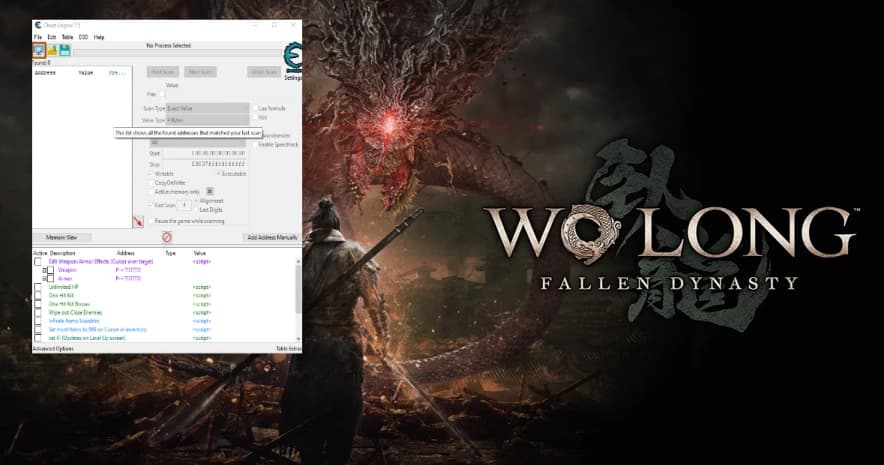Image resolution: width=884 pixels, height=465 pixels.
Task: Click the Description column header
Action: [63, 254]
